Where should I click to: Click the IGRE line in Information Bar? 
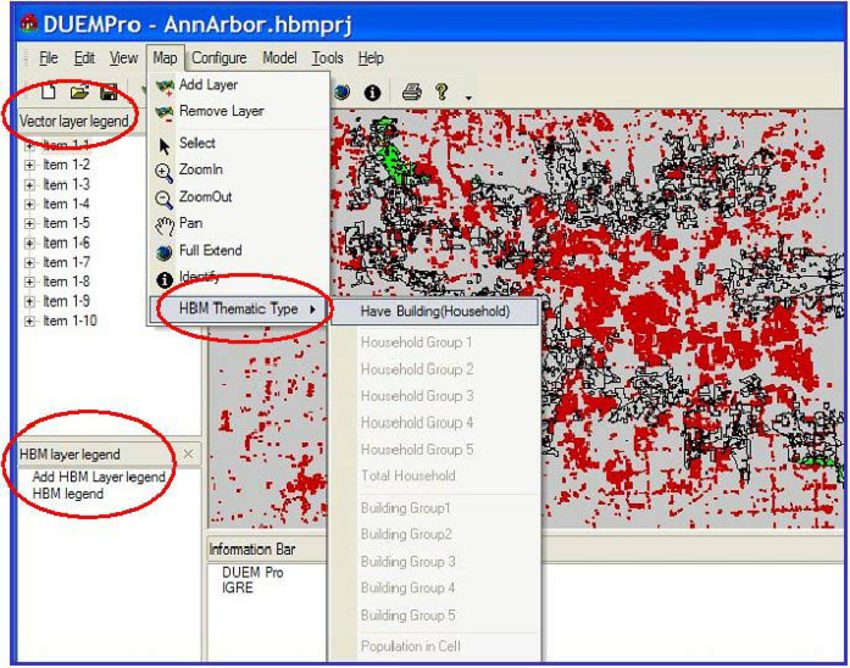coord(237,588)
